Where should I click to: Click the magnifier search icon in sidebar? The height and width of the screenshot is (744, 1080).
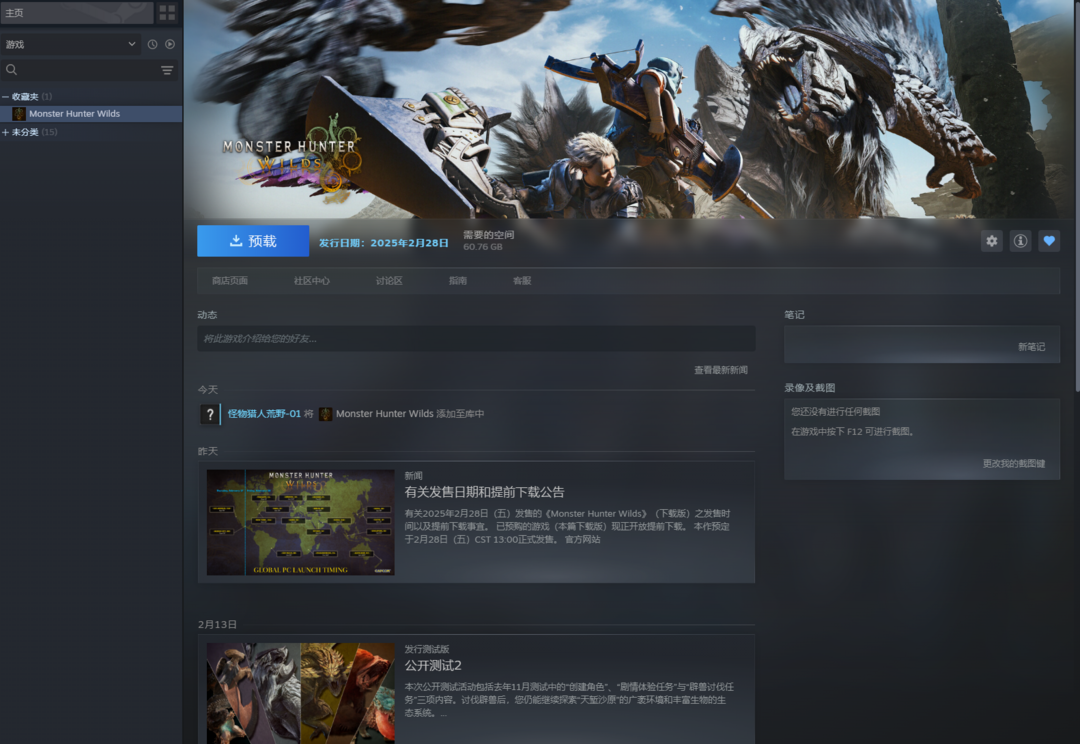coord(12,70)
